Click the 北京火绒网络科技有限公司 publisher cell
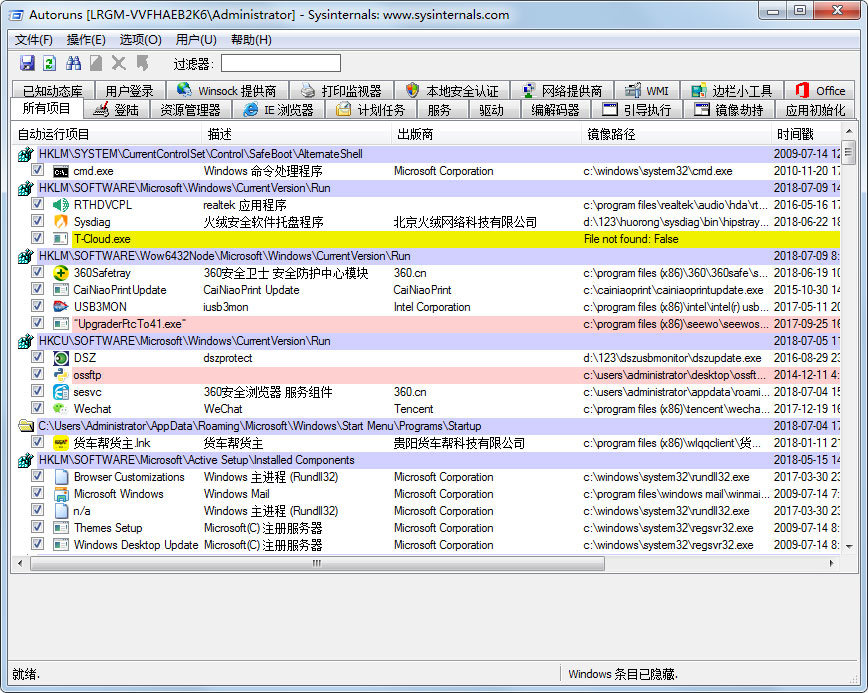Screen dimensions: 868x693 pos(465,222)
